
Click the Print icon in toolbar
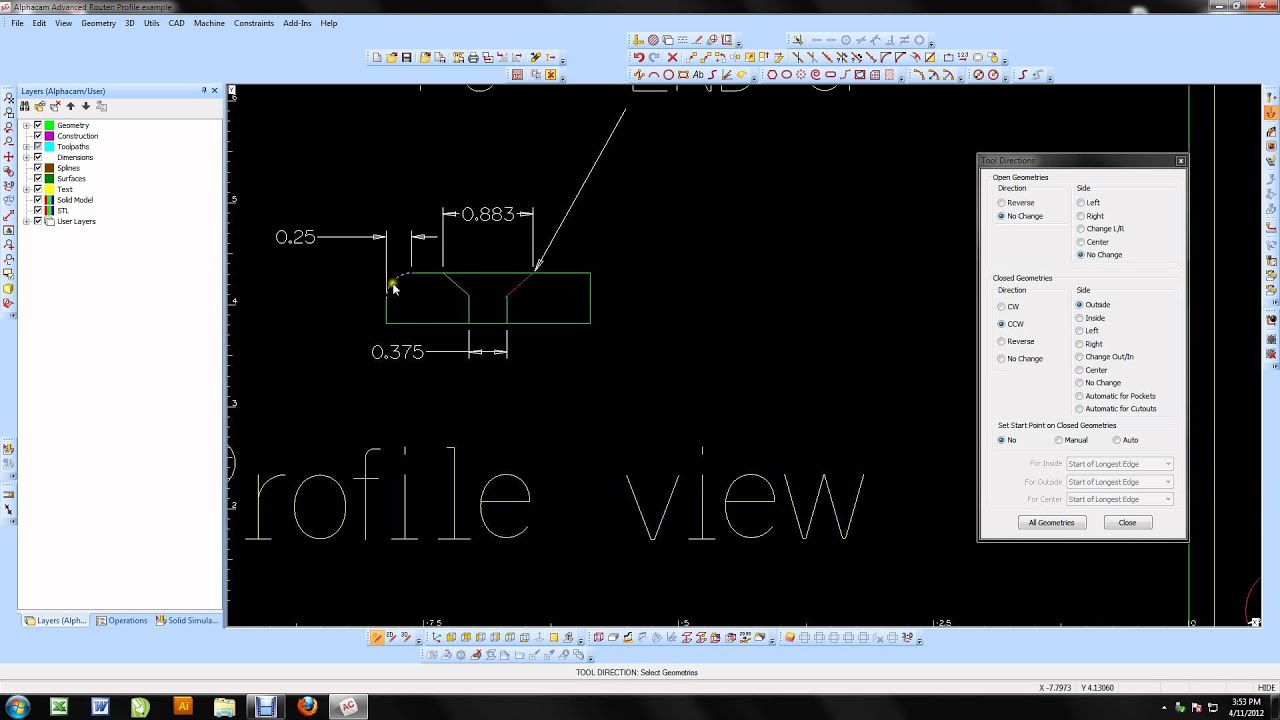click(473, 58)
